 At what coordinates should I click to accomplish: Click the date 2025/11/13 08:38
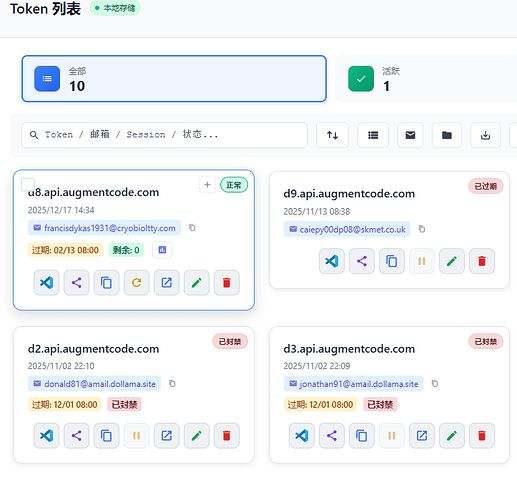point(317,211)
